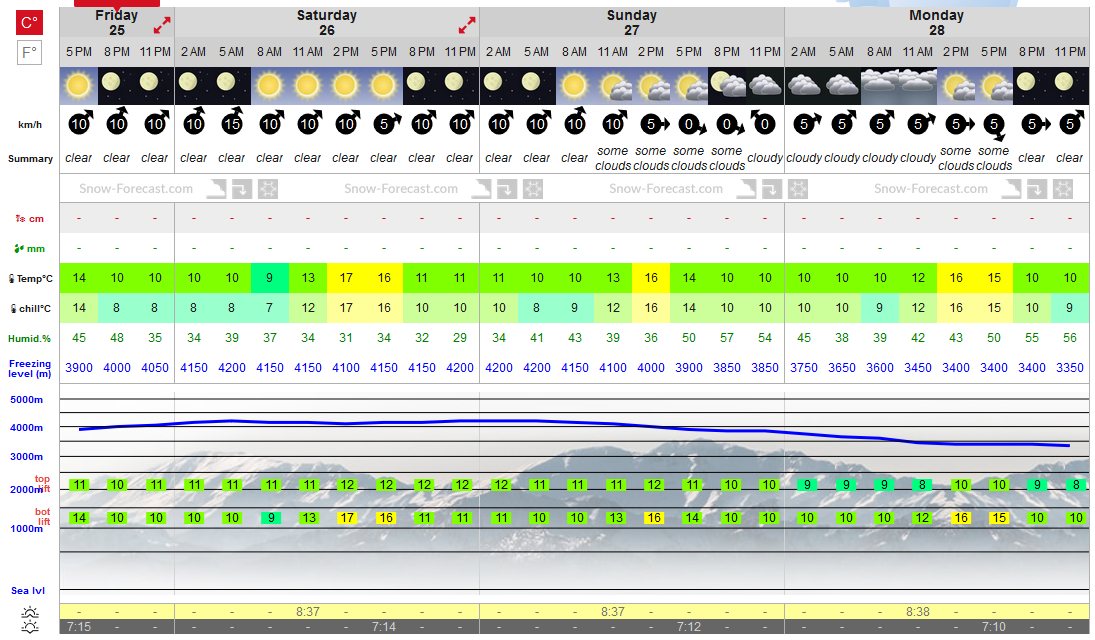Viewport: 1095px width, 640px height.
Task: Click the Sea lvl altitude label
Action: [x=28, y=590]
